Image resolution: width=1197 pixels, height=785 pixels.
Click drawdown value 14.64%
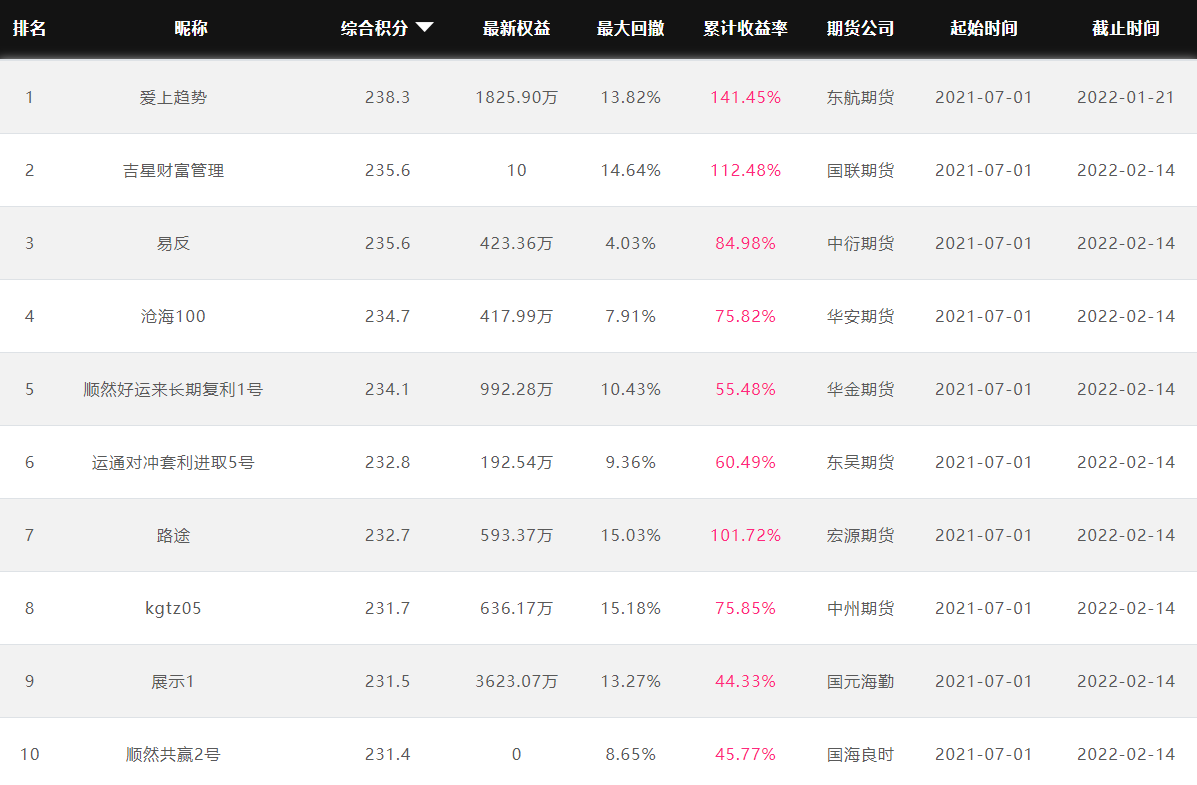[x=631, y=170]
